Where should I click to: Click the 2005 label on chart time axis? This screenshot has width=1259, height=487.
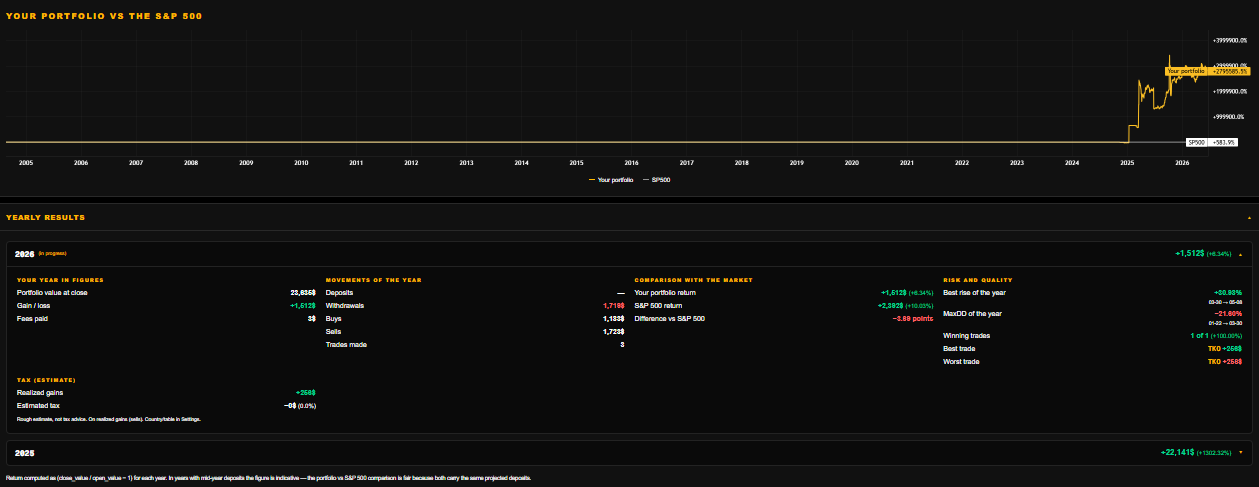(x=26, y=162)
